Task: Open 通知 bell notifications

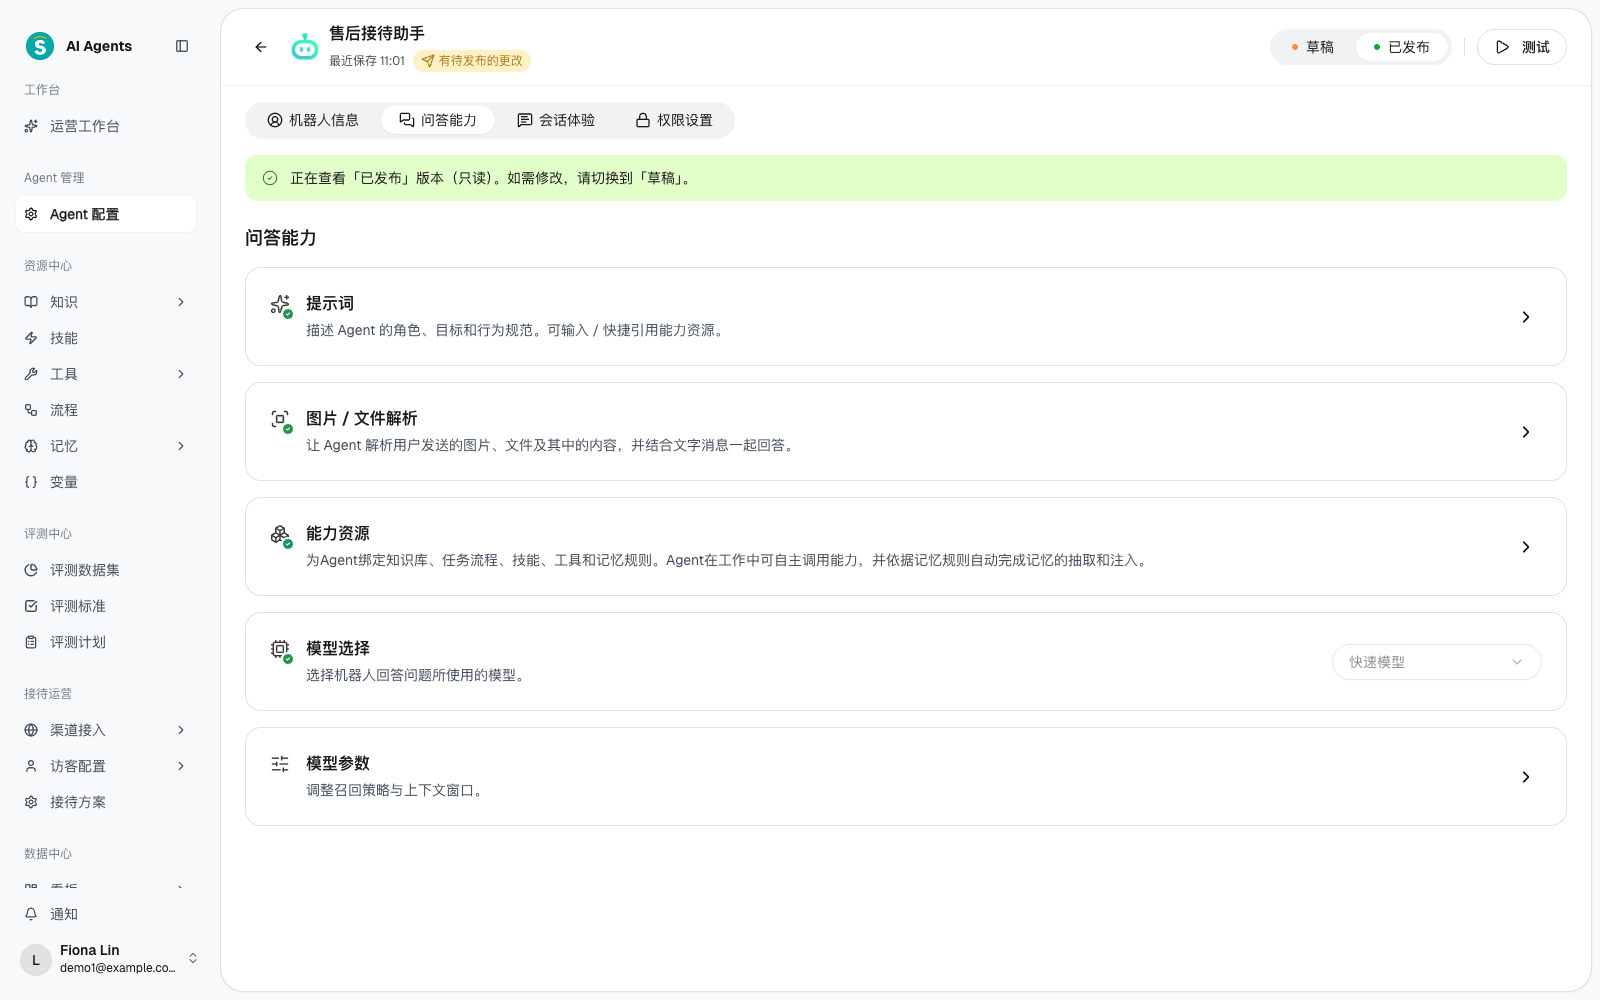Action: [x=106, y=914]
